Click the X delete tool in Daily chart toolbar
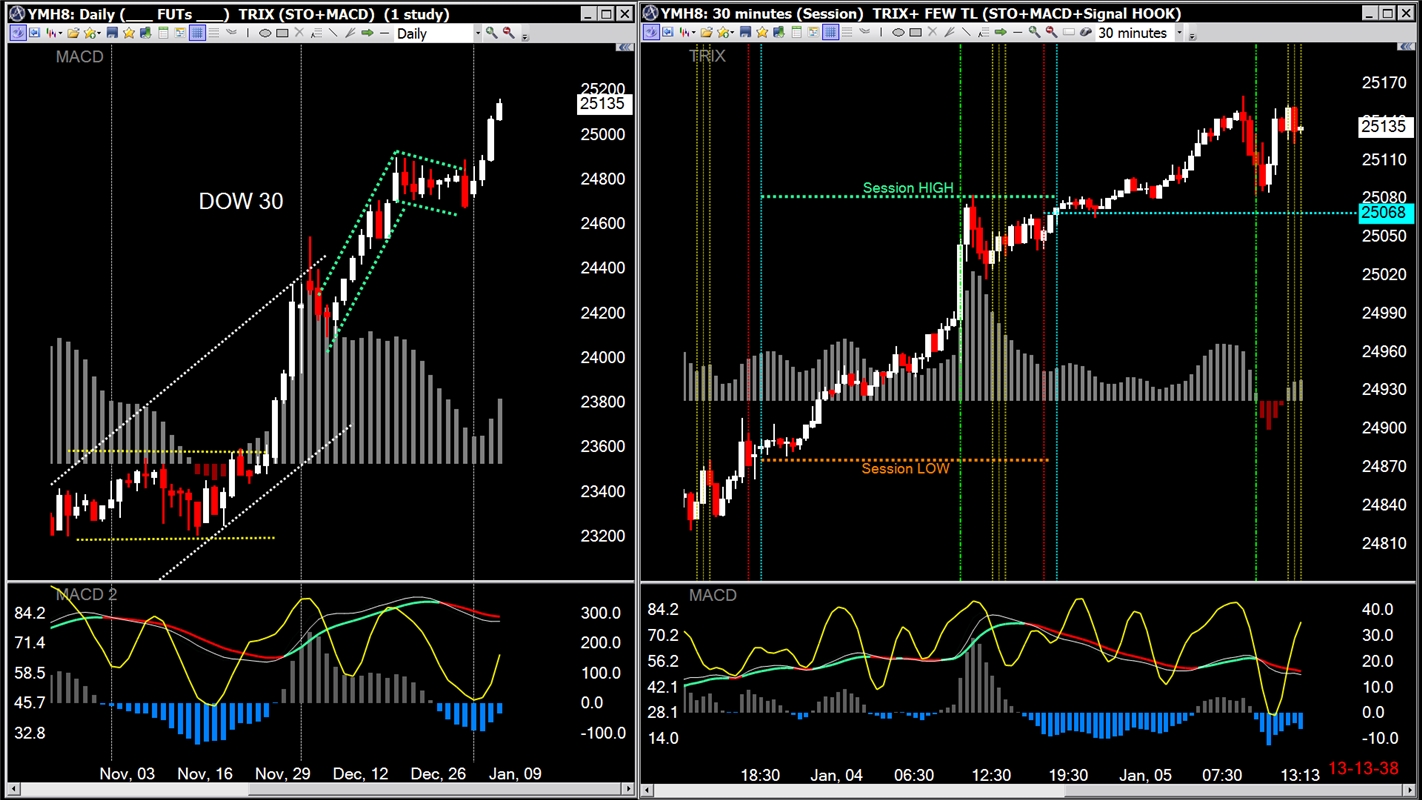Image resolution: width=1422 pixels, height=800 pixels. (x=299, y=33)
